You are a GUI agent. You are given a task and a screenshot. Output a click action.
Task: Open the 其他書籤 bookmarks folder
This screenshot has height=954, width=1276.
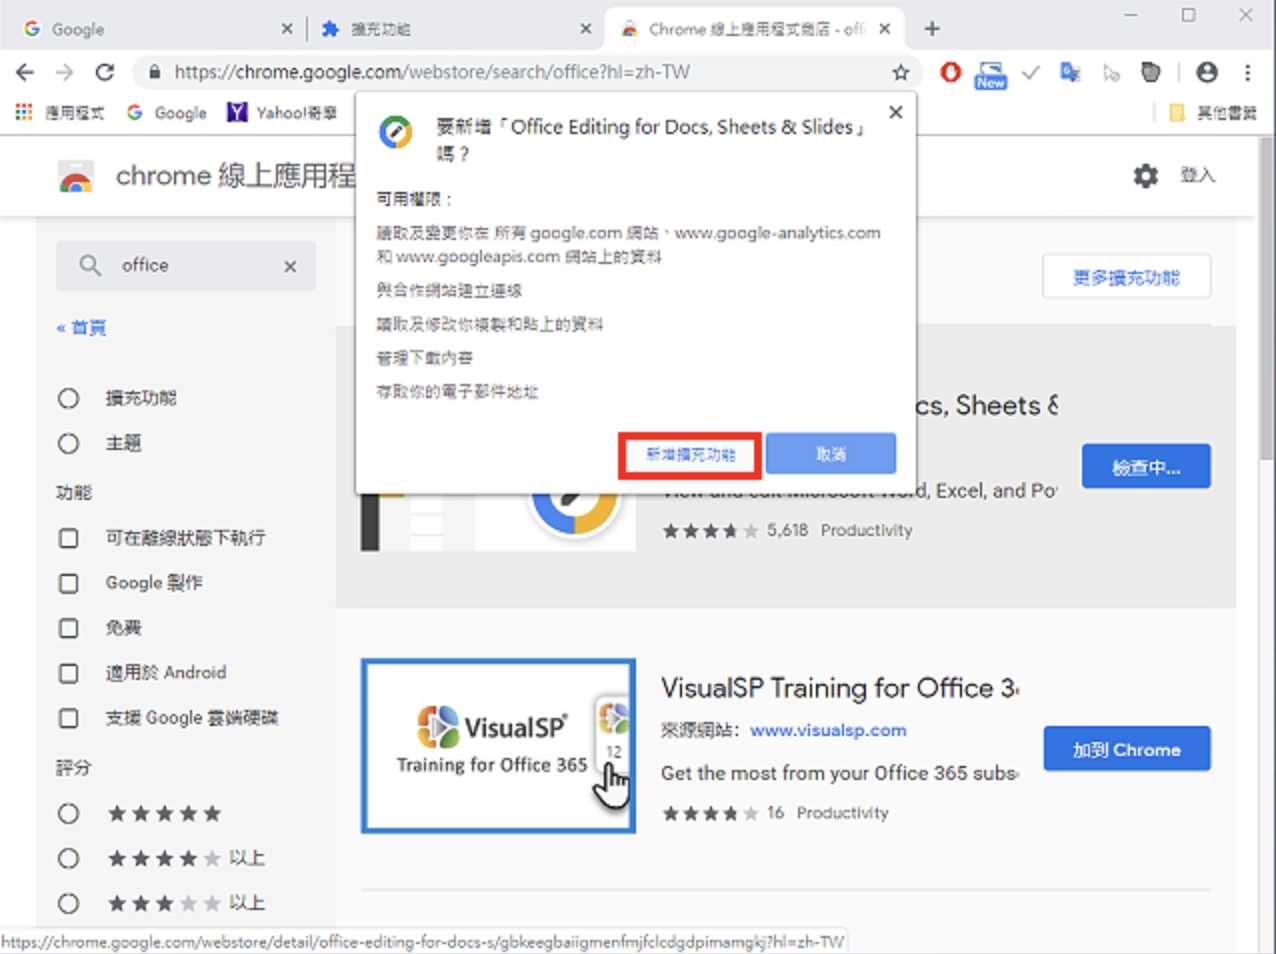click(1212, 112)
